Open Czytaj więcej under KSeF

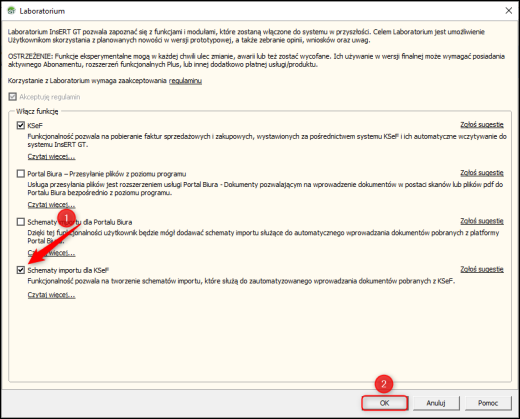point(51,156)
